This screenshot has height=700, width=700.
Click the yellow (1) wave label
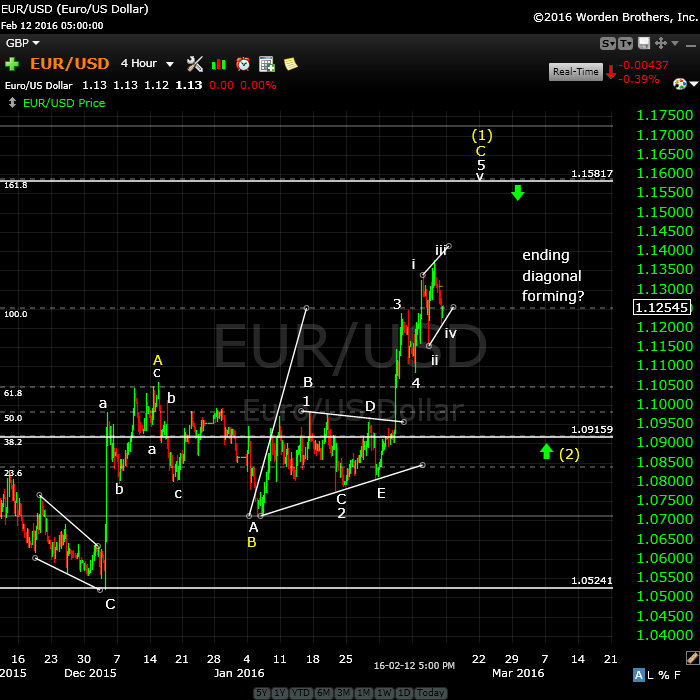pyautogui.click(x=482, y=135)
